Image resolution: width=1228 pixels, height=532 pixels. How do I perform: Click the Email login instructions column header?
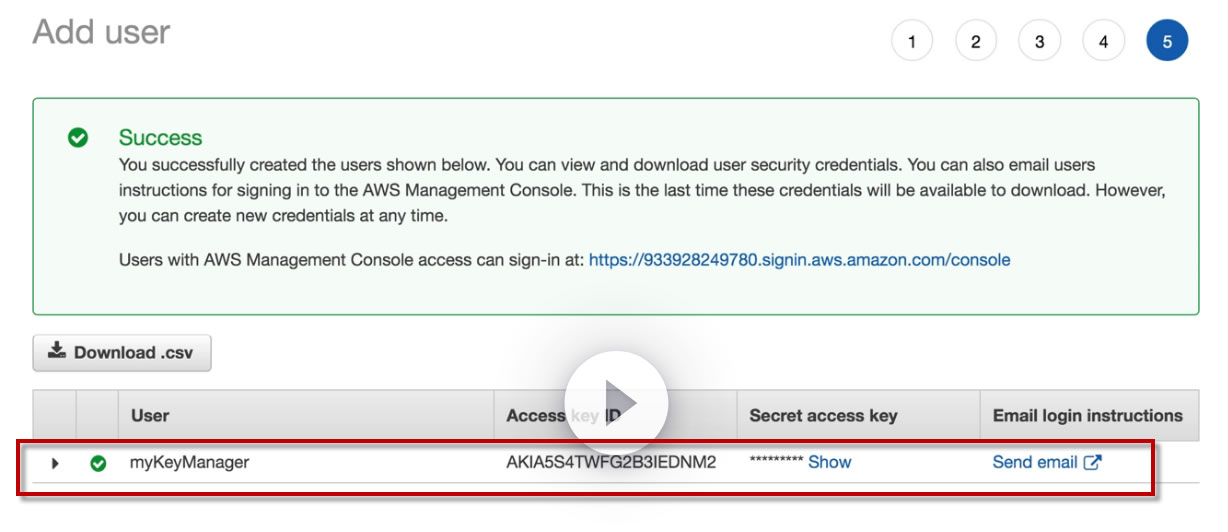click(1087, 415)
